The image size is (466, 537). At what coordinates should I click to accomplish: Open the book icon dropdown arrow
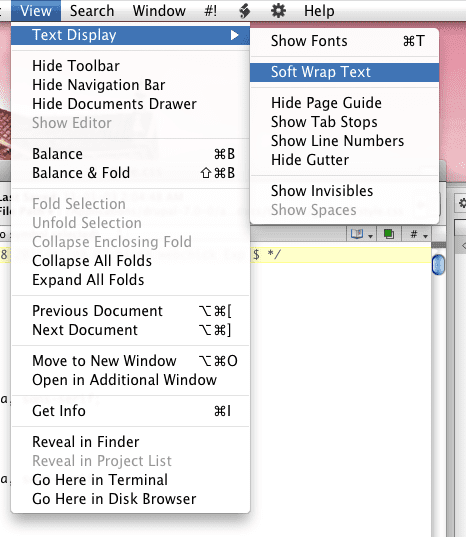370,236
